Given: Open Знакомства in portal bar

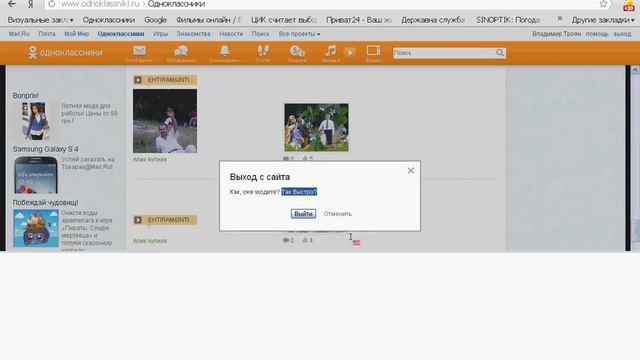Looking at the screenshot, I should click(193, 34).
